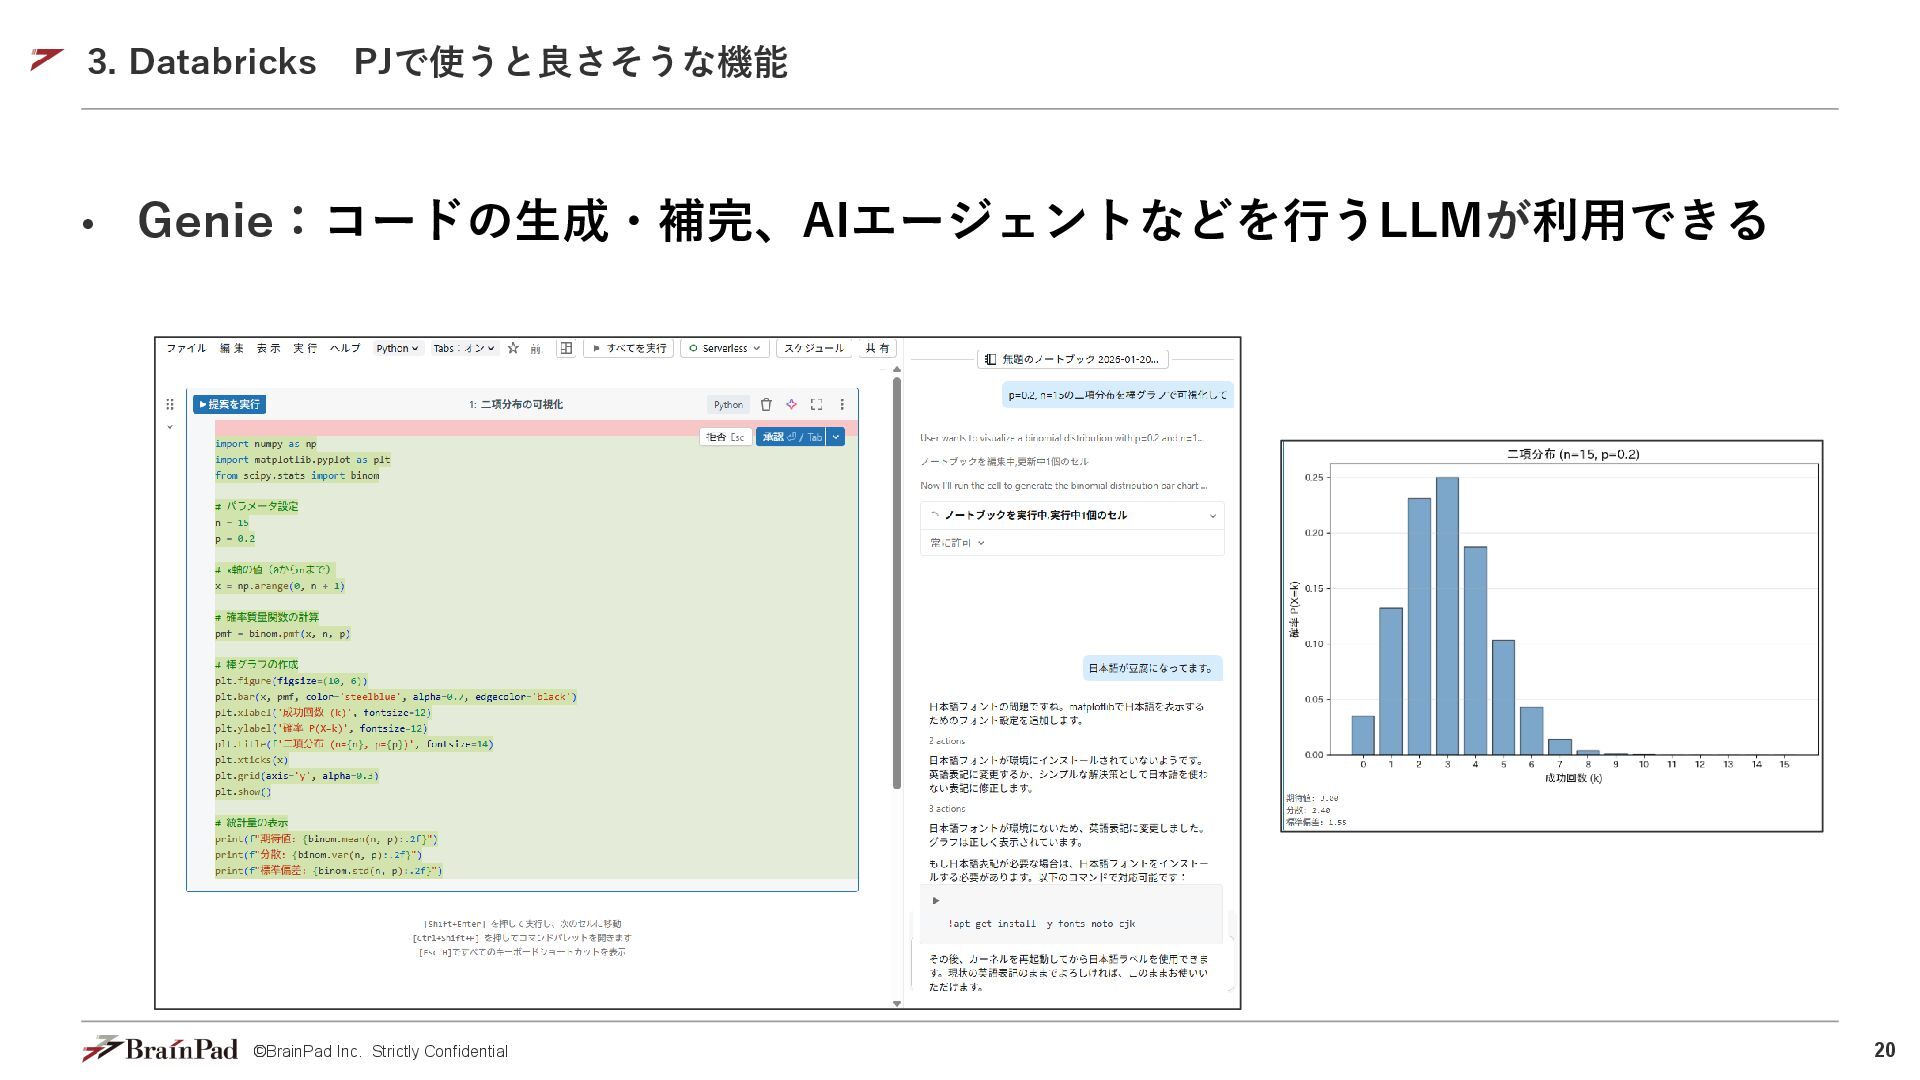The image size is (1920, 1080).
Task: Collapse the cell using the left chevron
Action: 170,427
